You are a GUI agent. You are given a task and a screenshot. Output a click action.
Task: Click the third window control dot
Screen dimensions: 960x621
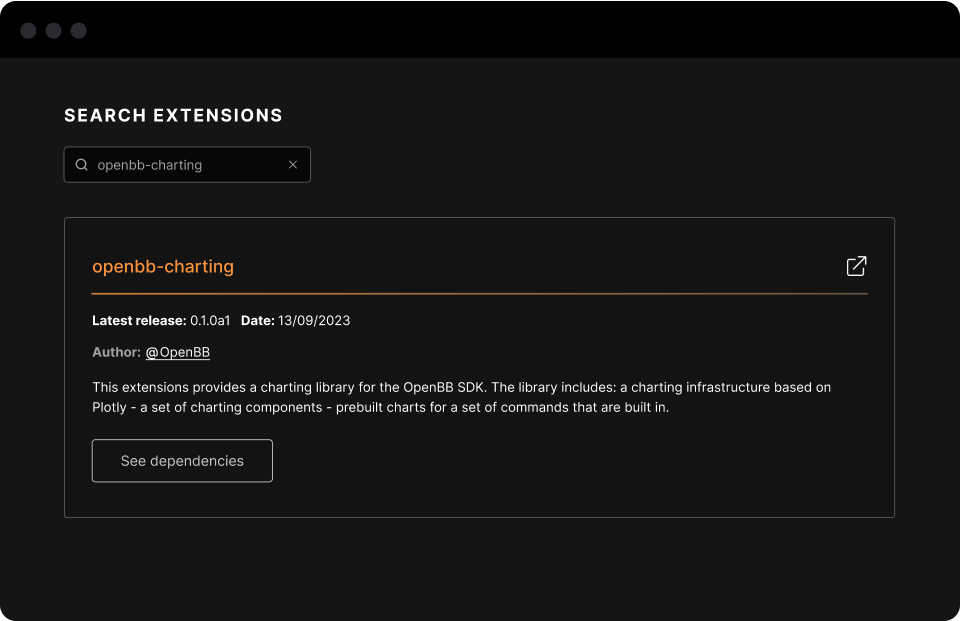79,31
